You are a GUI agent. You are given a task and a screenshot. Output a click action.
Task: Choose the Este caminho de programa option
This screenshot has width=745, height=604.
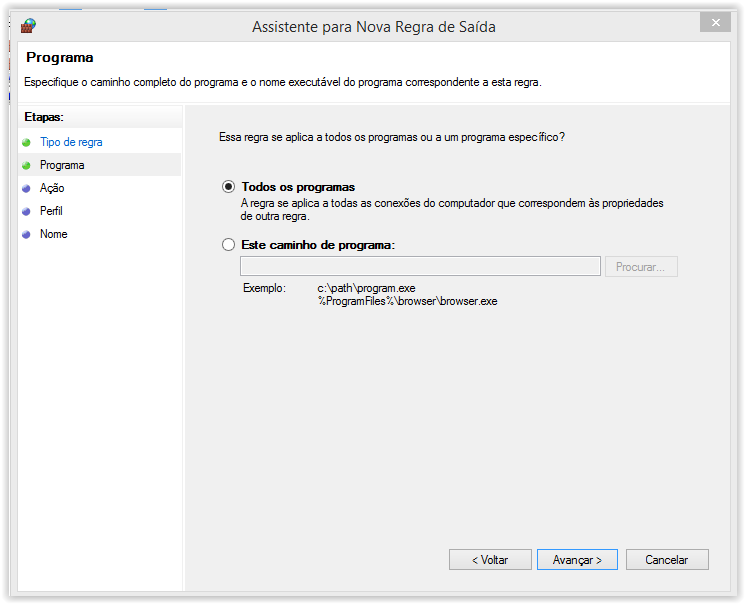229,245
